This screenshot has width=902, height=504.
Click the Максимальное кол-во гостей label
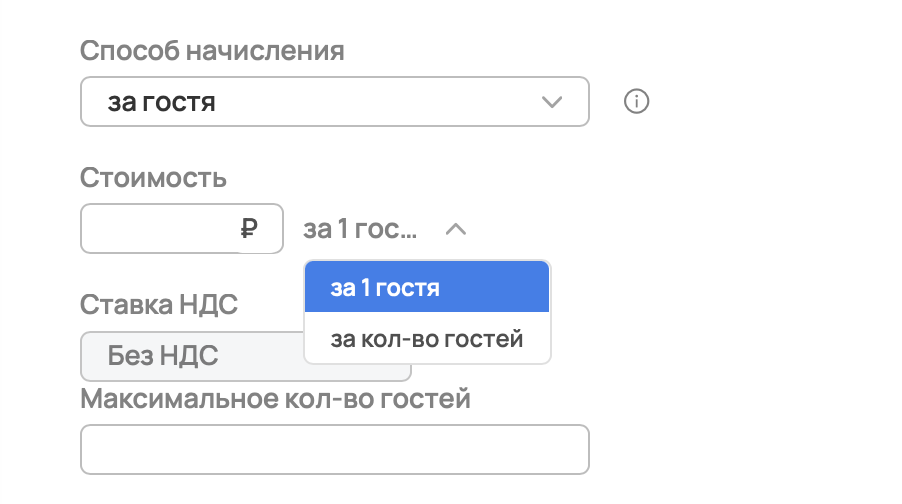(275, 400)
